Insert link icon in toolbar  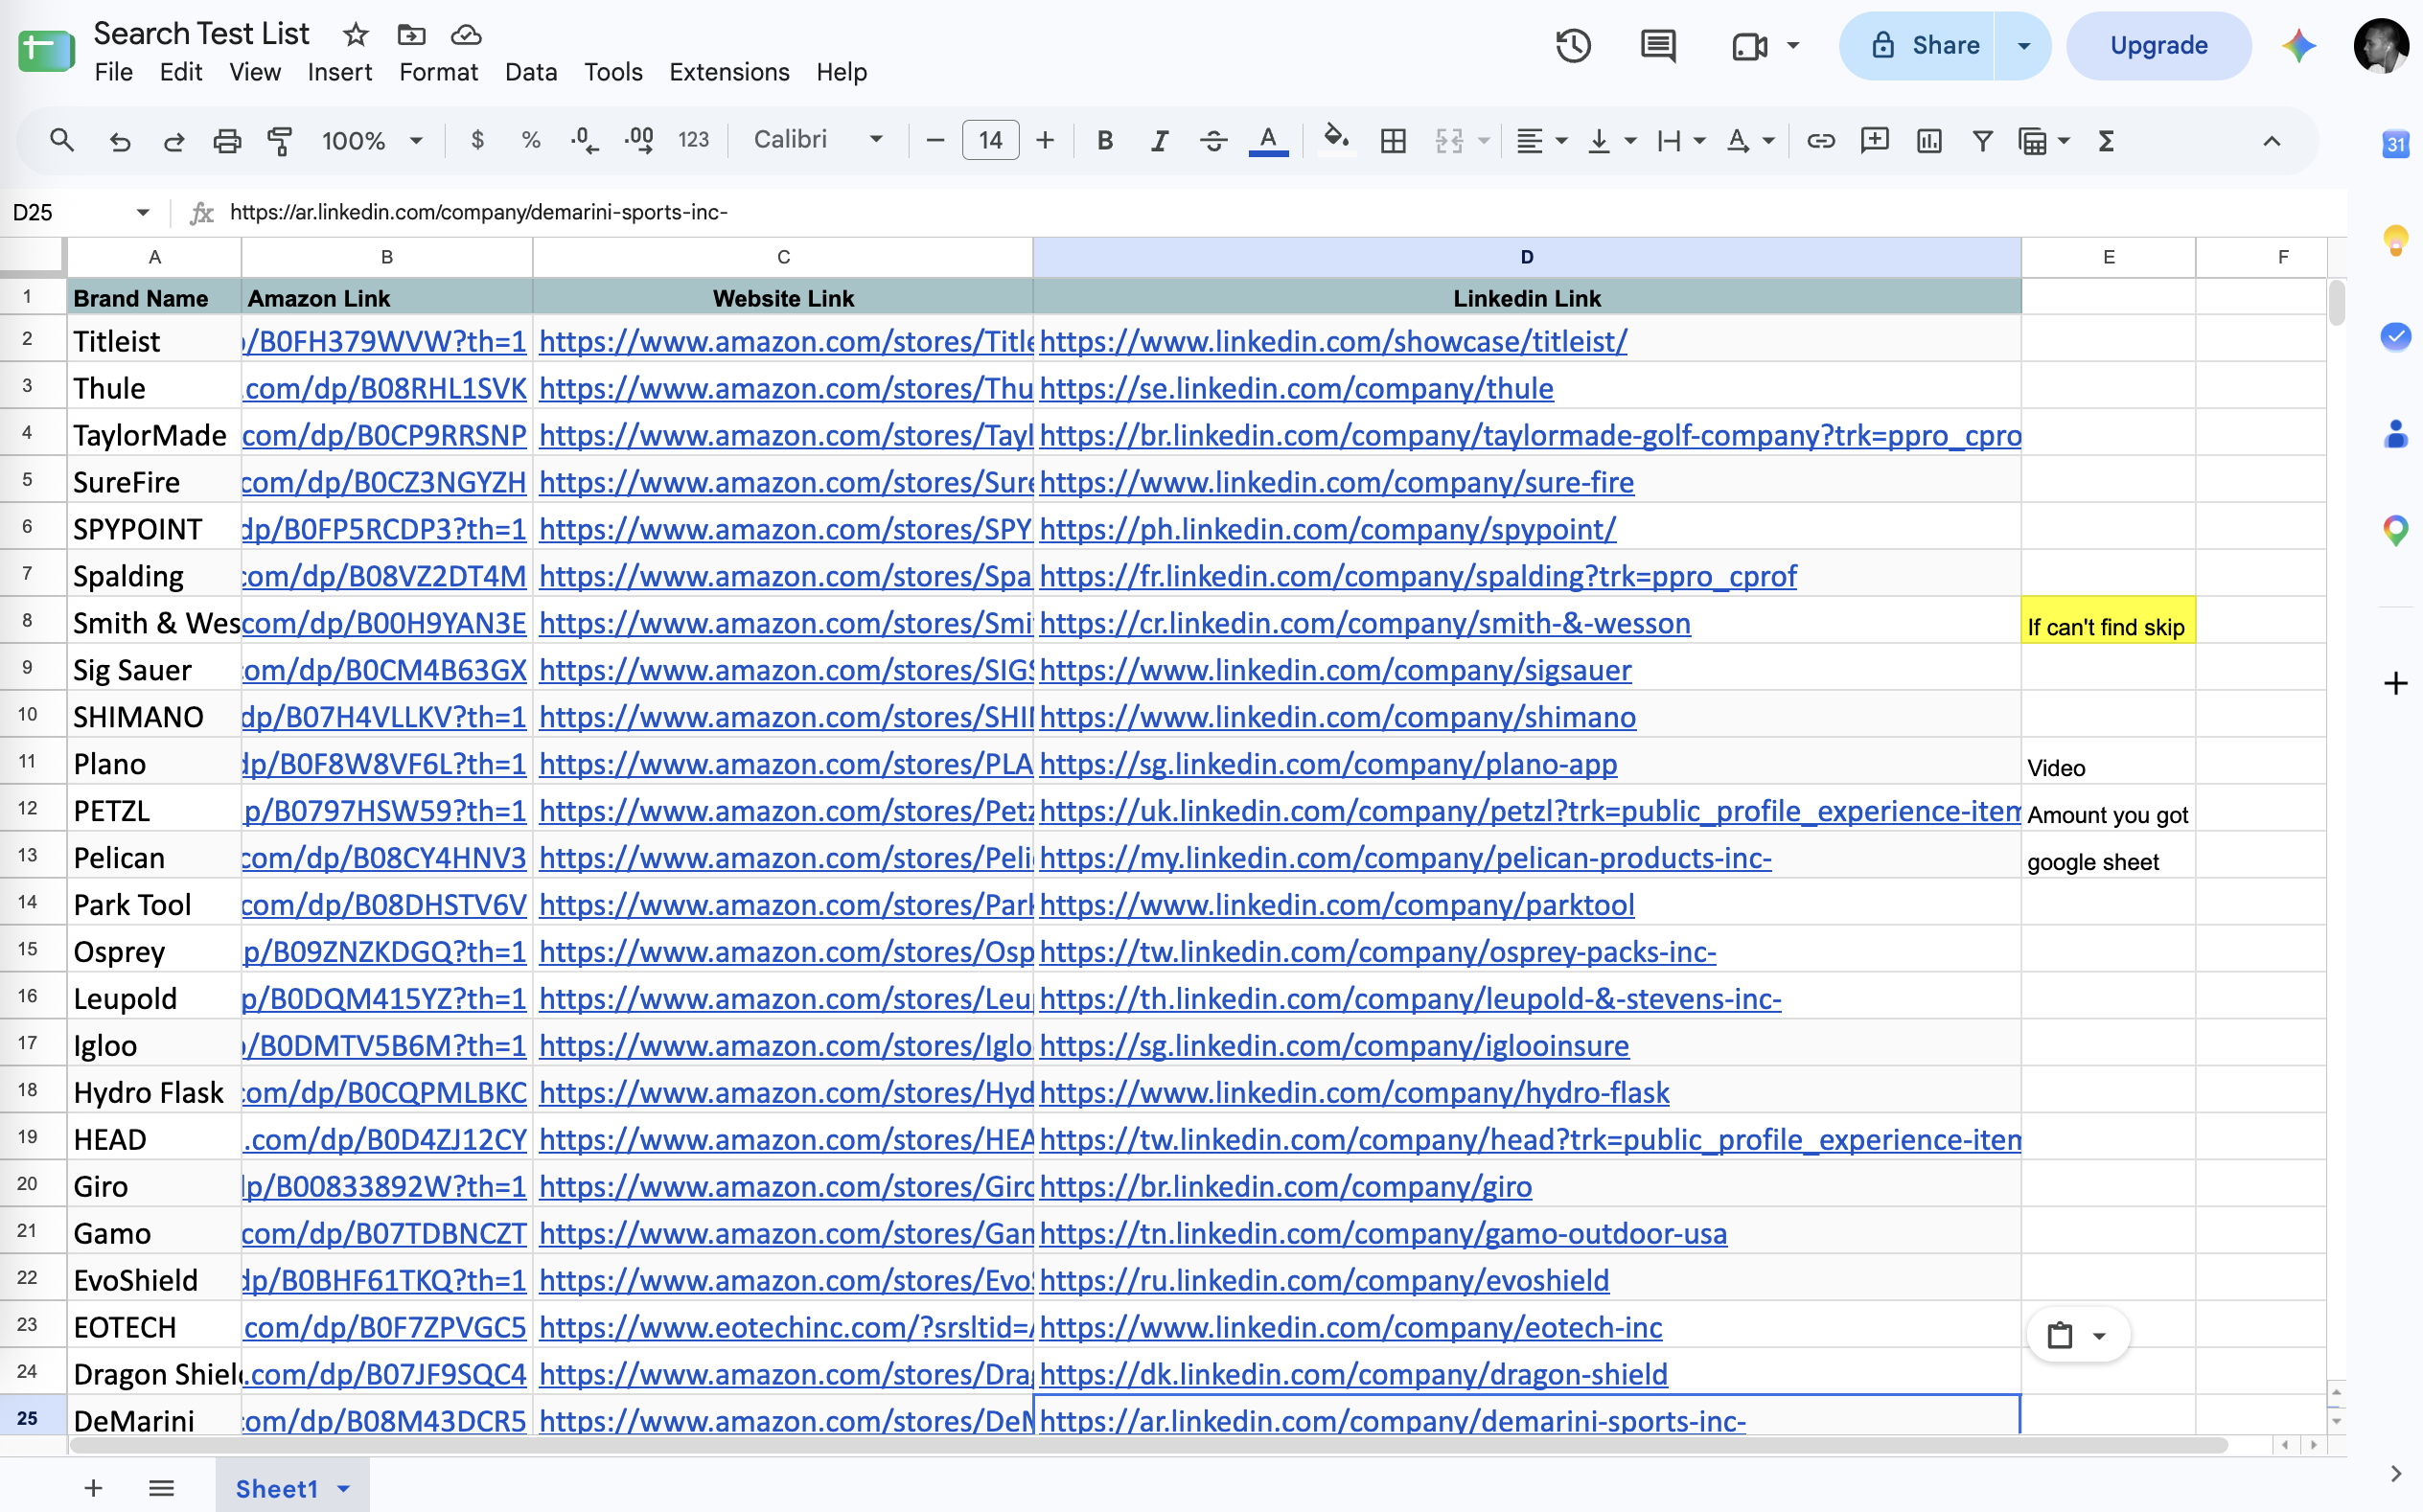click(x=1820, y=141)
